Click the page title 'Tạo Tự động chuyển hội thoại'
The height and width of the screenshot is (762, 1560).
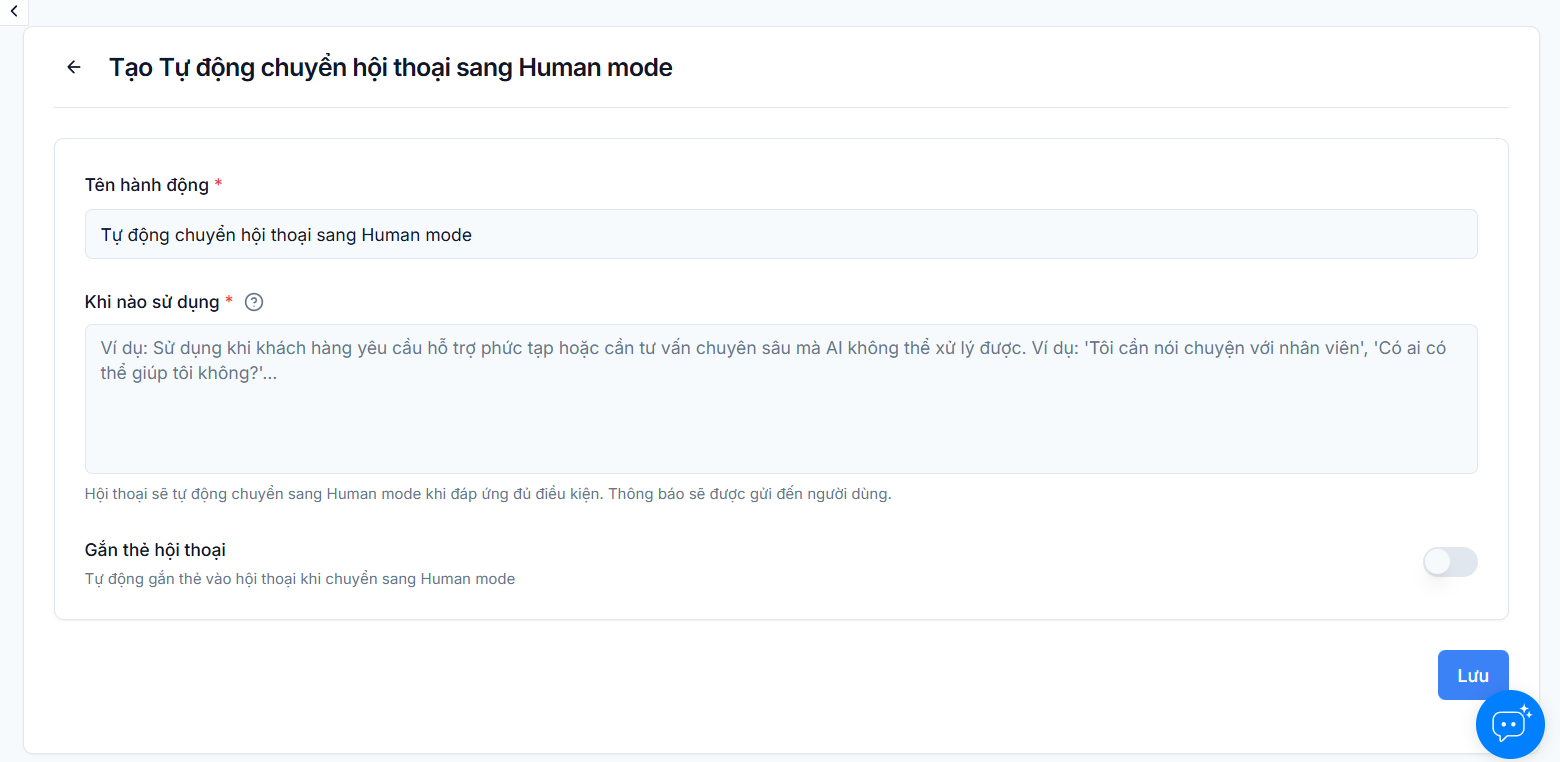(x=390, y=67)
